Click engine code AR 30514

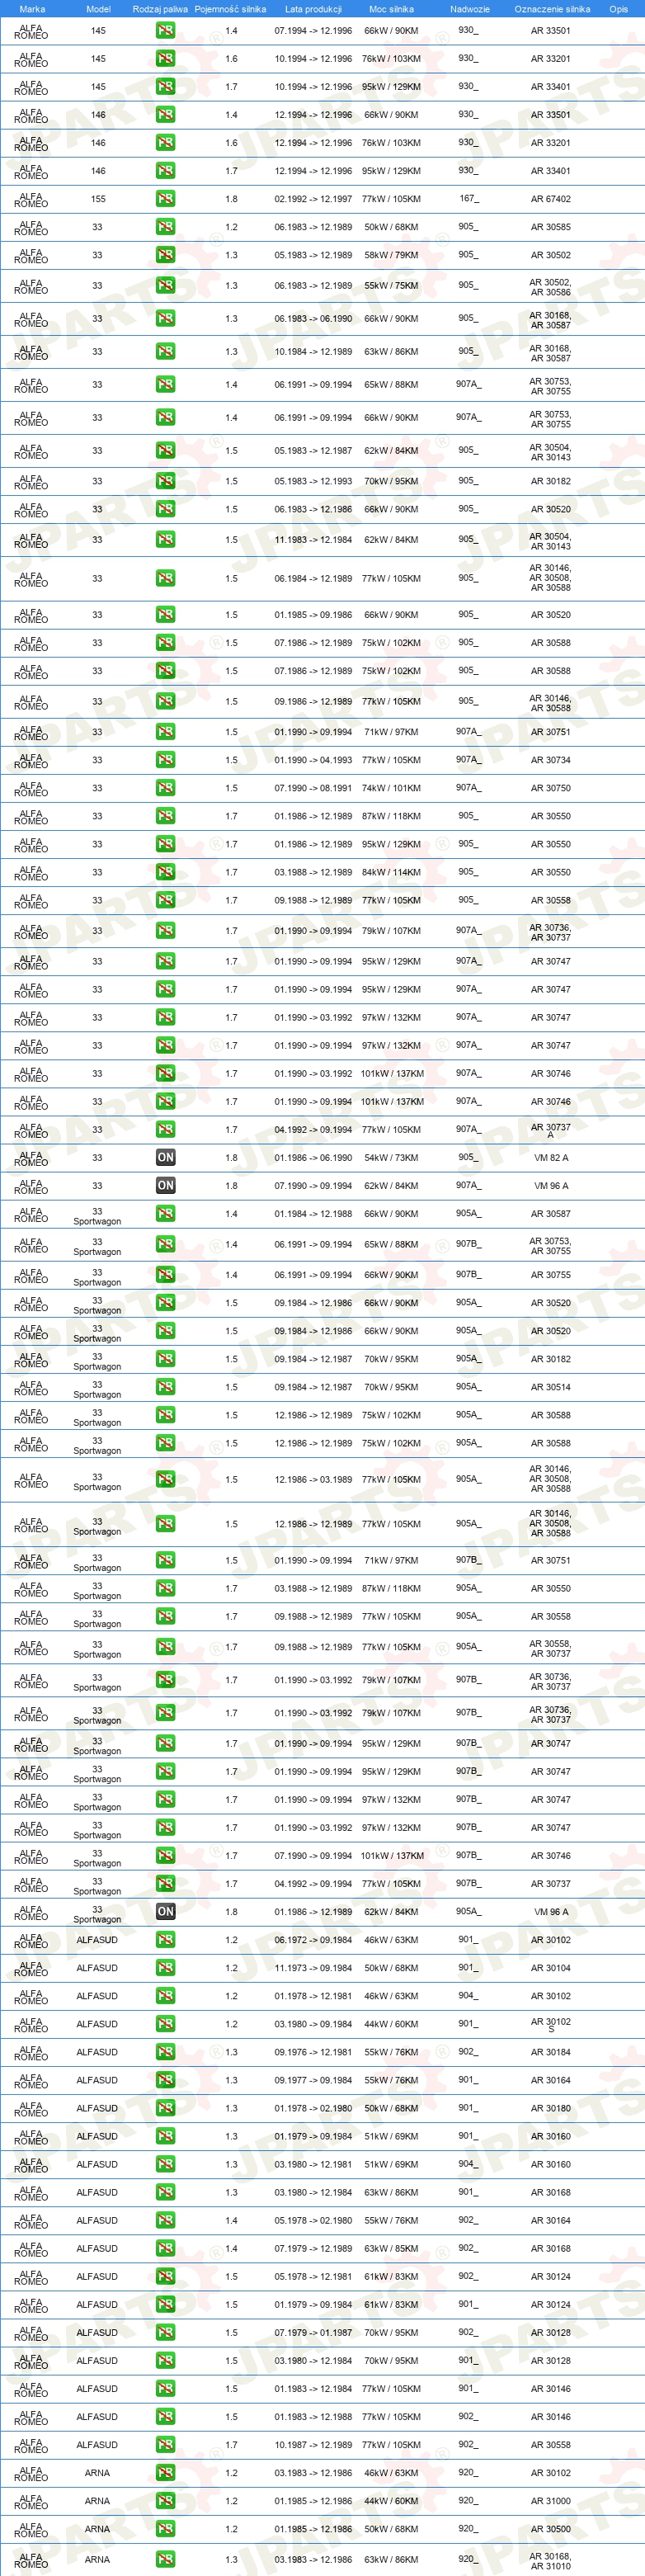pos(551,1387)
